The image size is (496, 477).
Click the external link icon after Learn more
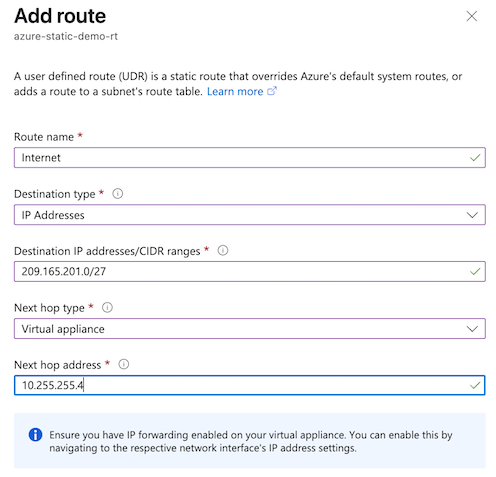click(272, 91)
